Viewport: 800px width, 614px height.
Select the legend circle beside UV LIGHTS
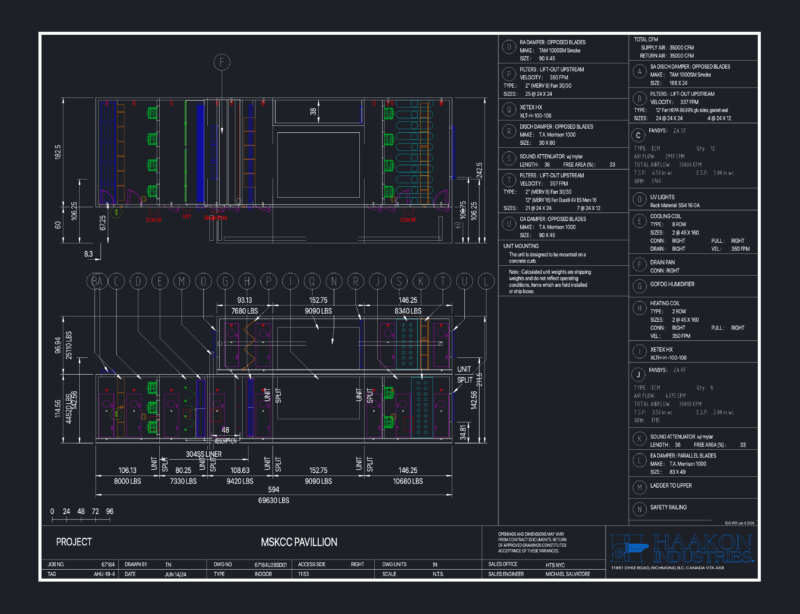(639, 199)
